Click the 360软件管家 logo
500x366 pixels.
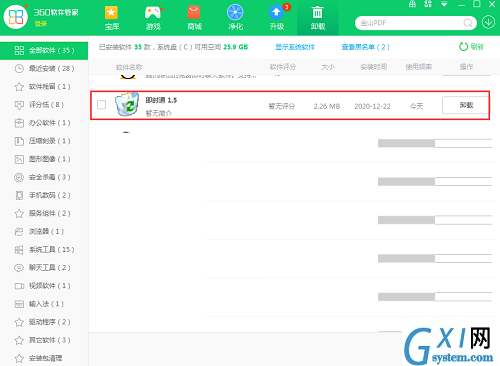[x=15, y=16]
